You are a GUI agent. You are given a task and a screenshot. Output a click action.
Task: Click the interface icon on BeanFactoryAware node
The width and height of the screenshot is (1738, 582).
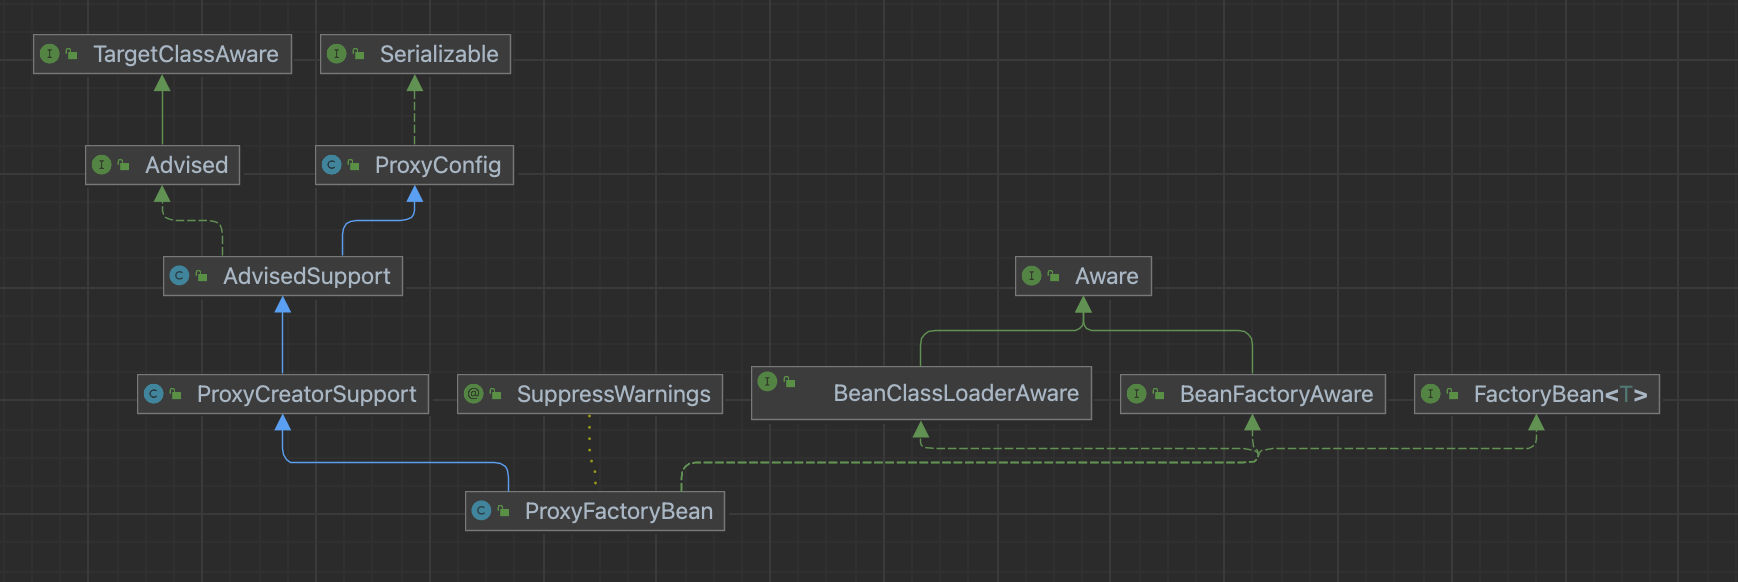click(x=1137, y=394)
